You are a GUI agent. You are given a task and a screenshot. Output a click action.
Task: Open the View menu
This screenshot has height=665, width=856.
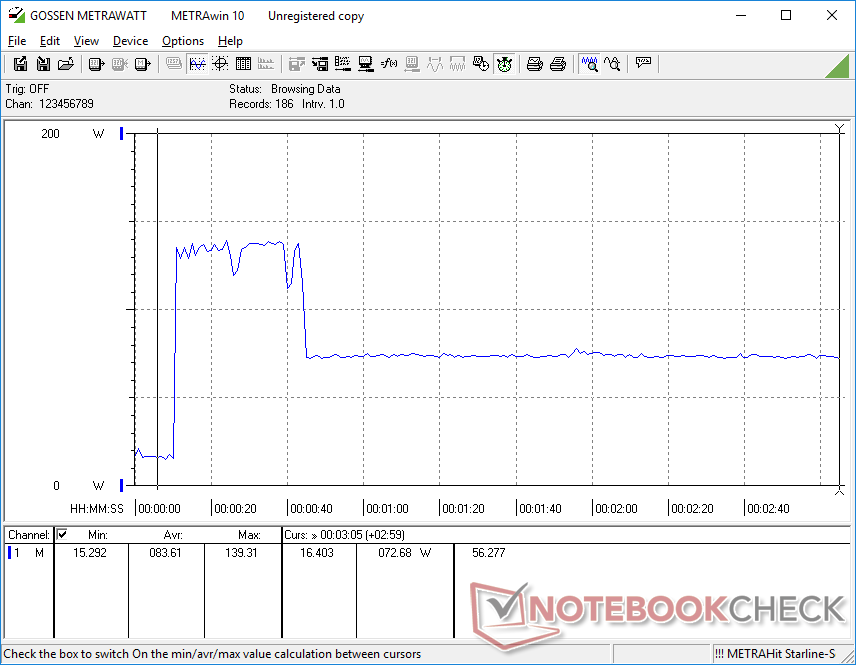tap(86, 41)
